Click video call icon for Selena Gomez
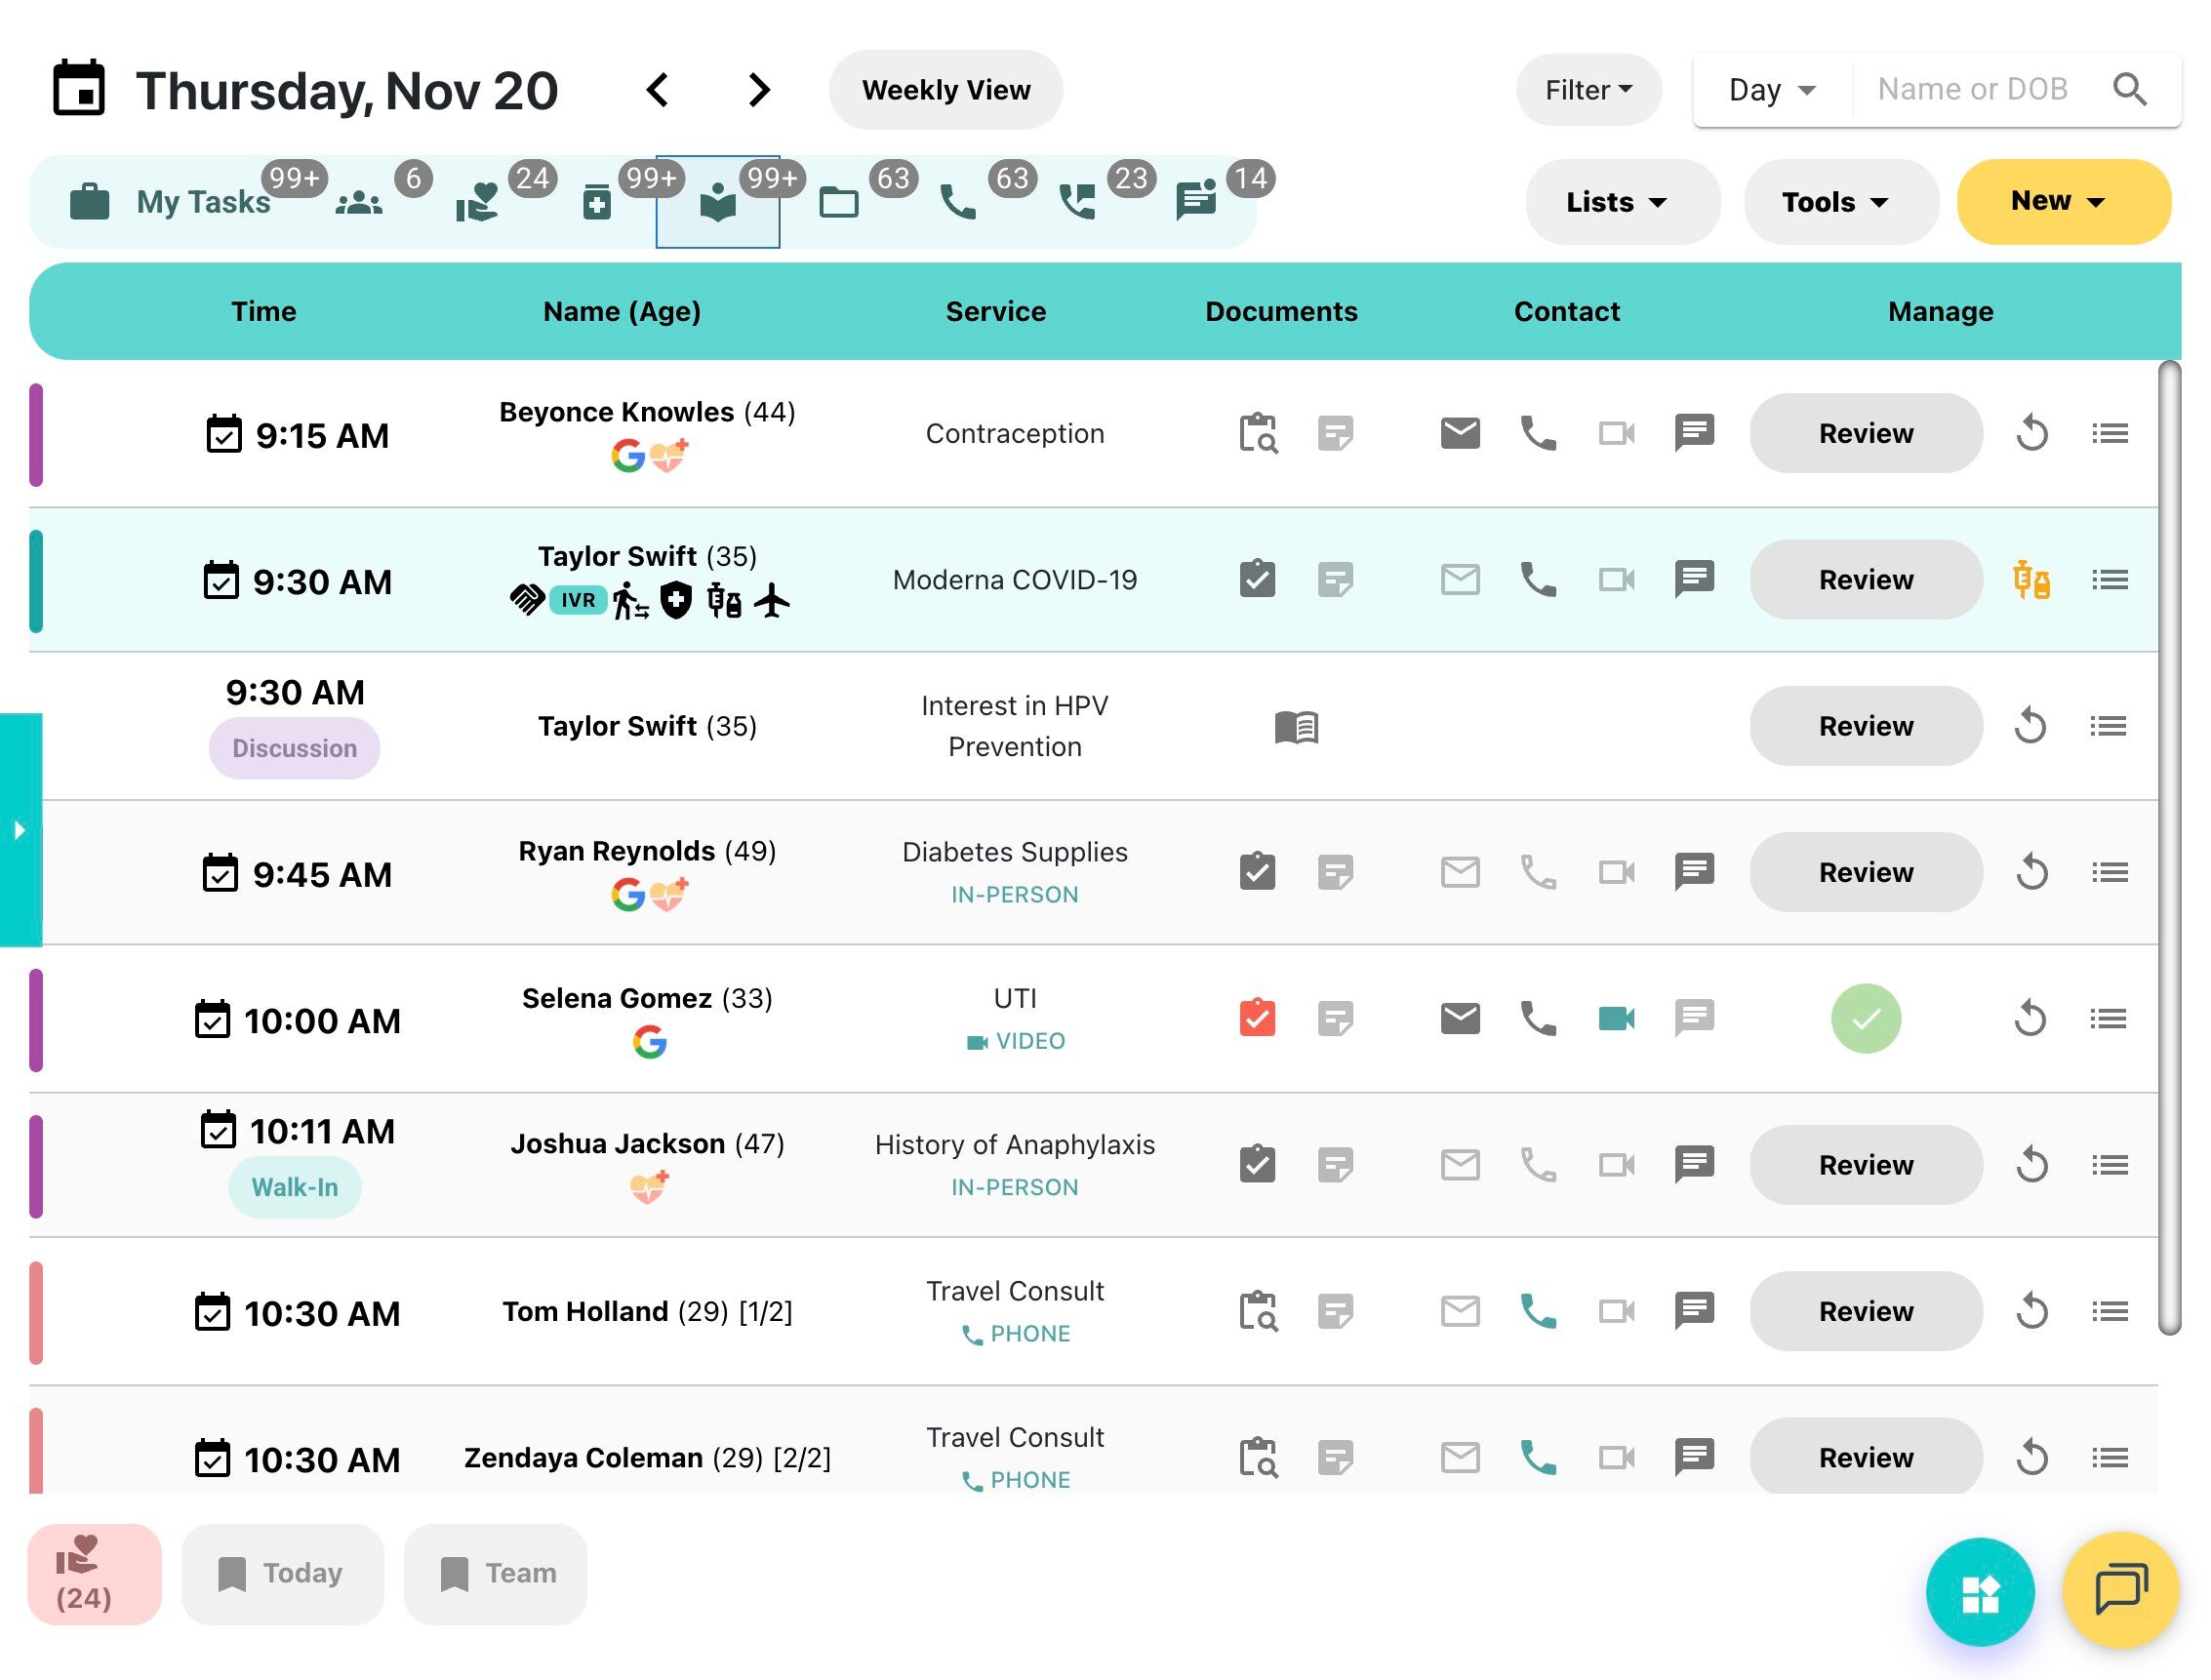This screenshot has width=2211, height=1680. pyautogui.click(x=1615, y=1019)
